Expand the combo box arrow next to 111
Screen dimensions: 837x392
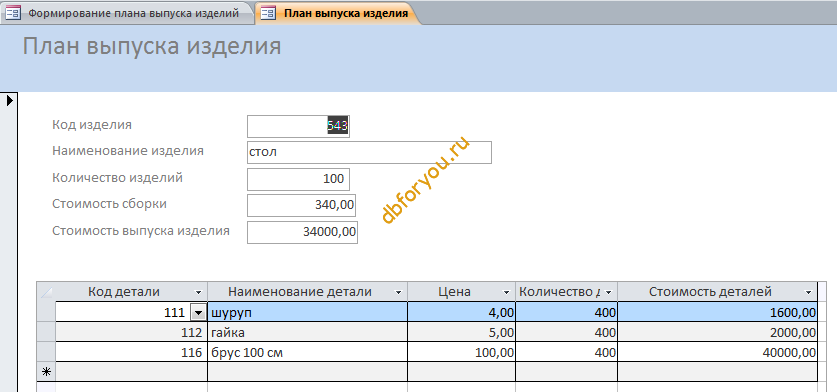[198, 312]
